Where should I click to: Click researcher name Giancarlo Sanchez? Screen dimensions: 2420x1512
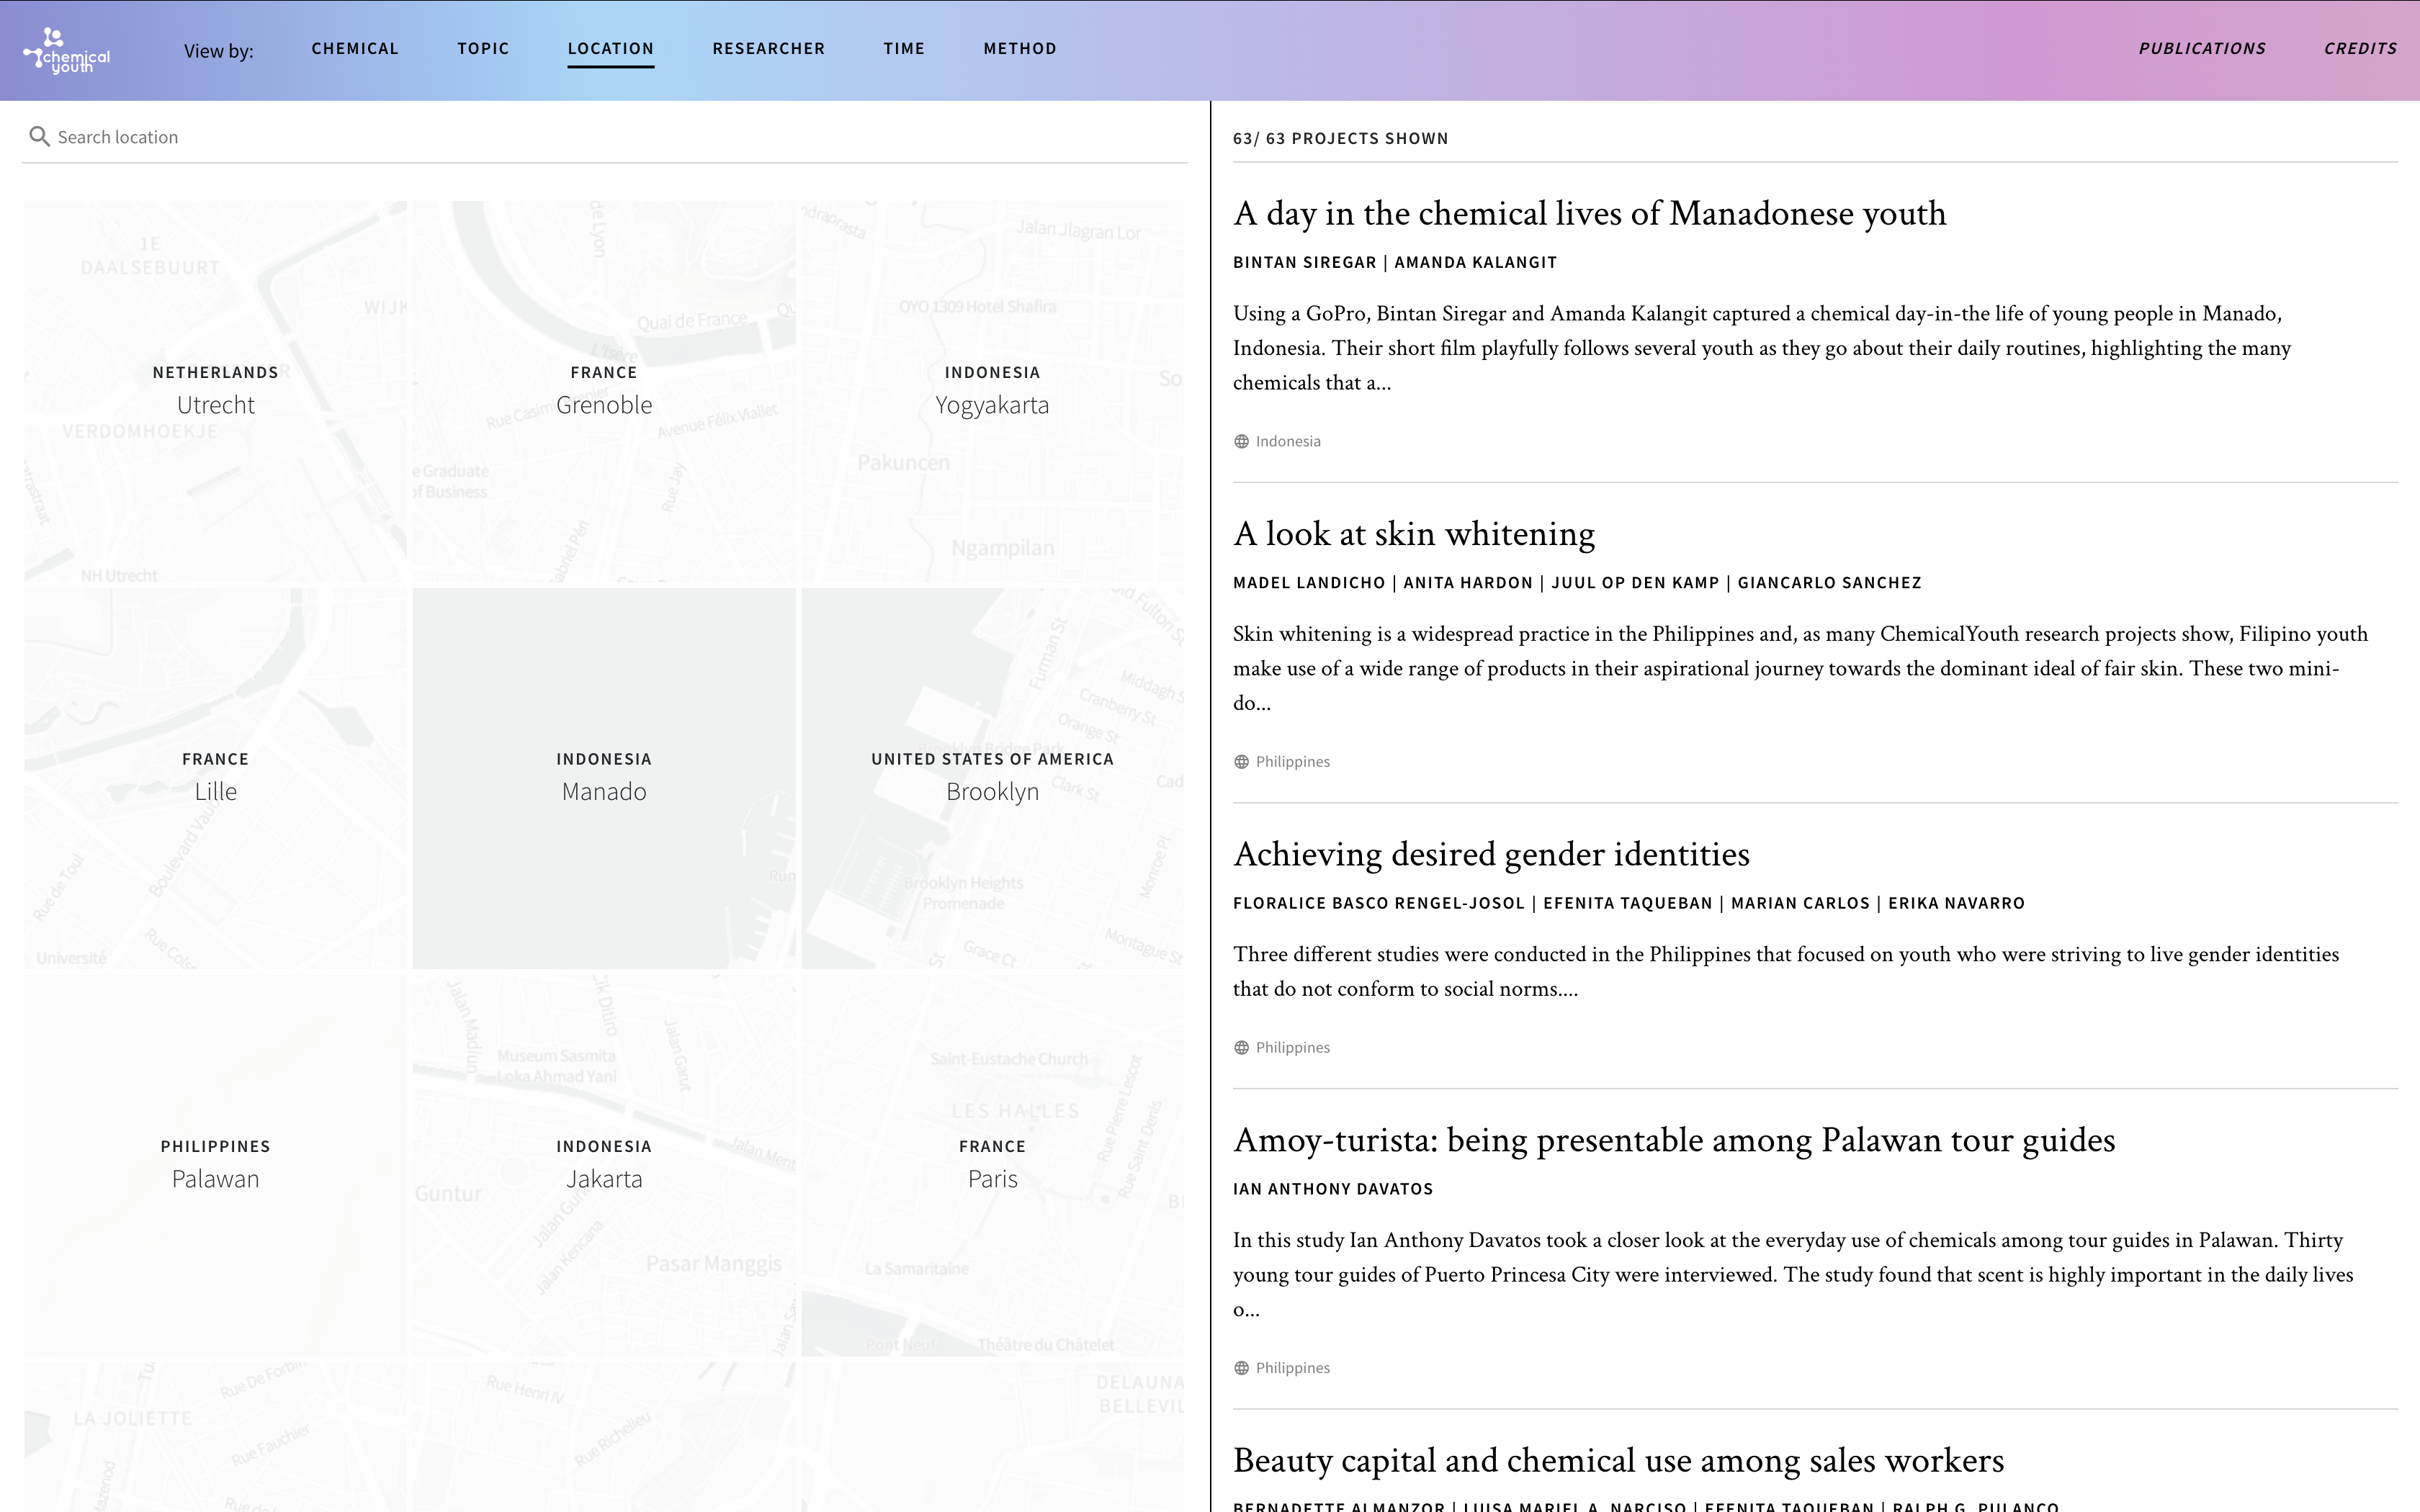coord(1829,582)
